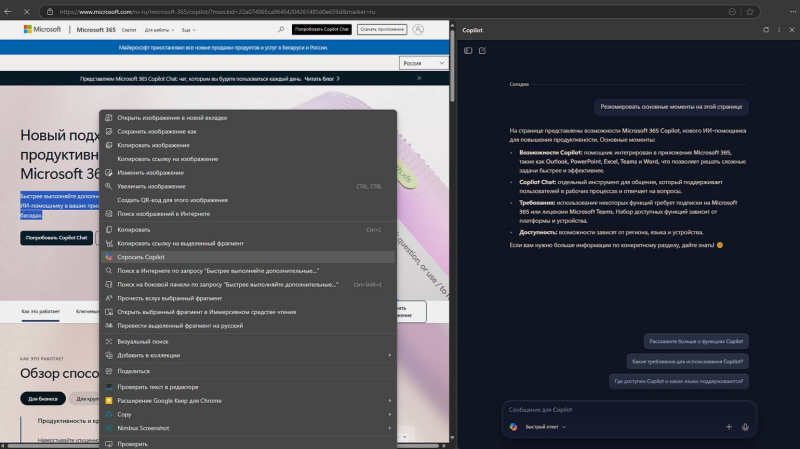The height and width of the screenshot is (449, 800).
Task: Click the Microsoft logo
Action: [x=42, y=30]
